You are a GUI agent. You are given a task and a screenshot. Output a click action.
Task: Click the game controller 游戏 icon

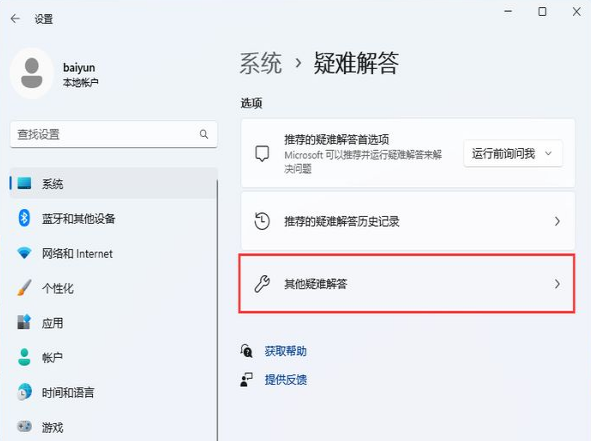(24, 427)
